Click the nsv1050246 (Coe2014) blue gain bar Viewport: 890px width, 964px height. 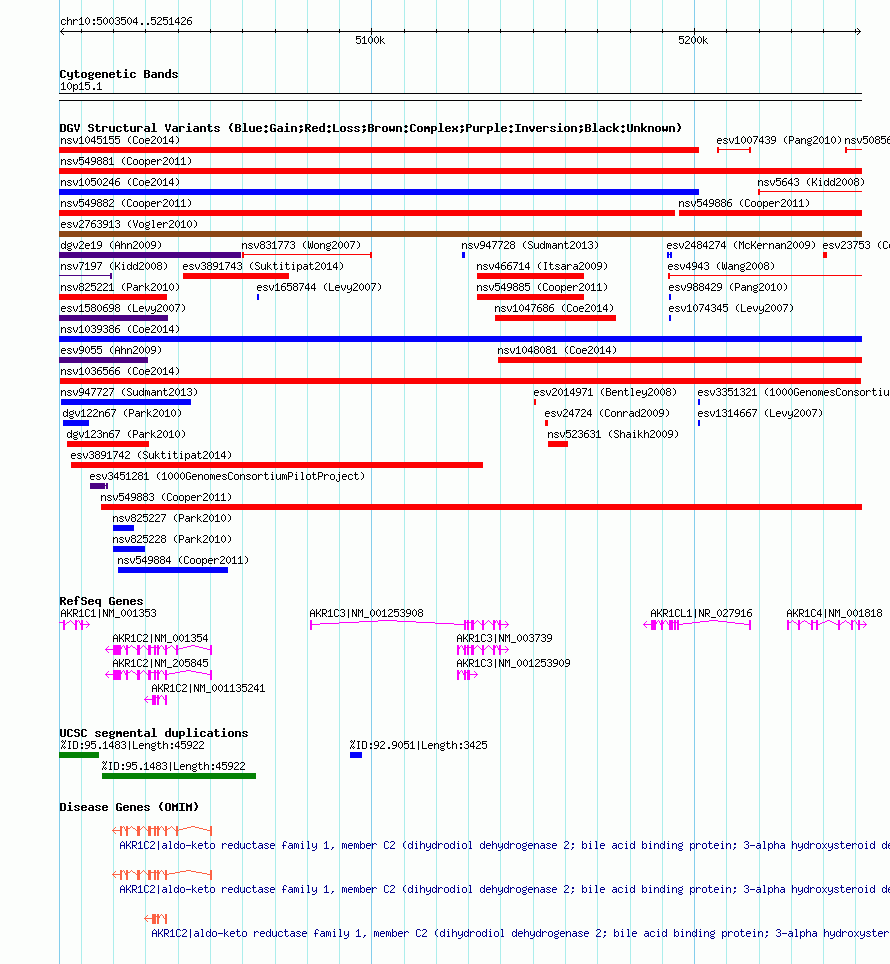coord(379,192)
